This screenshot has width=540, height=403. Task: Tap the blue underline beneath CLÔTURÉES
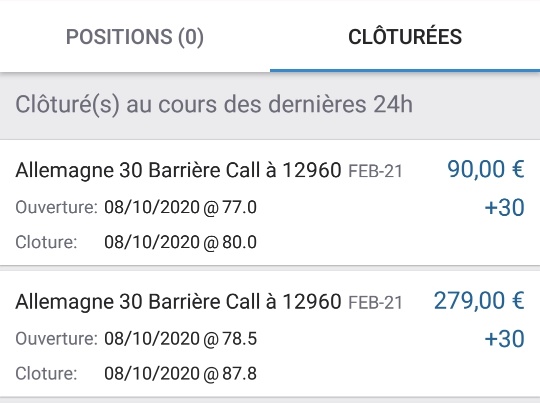click(x=405, y=71)
